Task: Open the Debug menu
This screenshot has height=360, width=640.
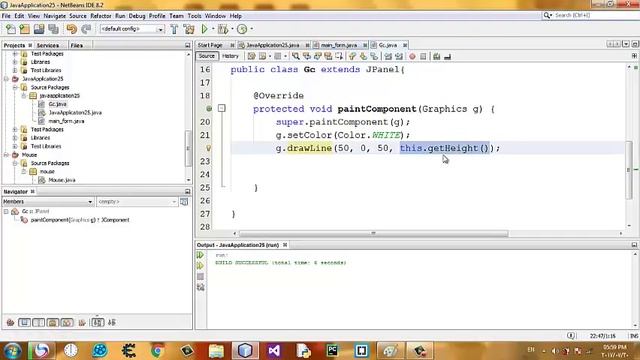Action: click(137, 16)
